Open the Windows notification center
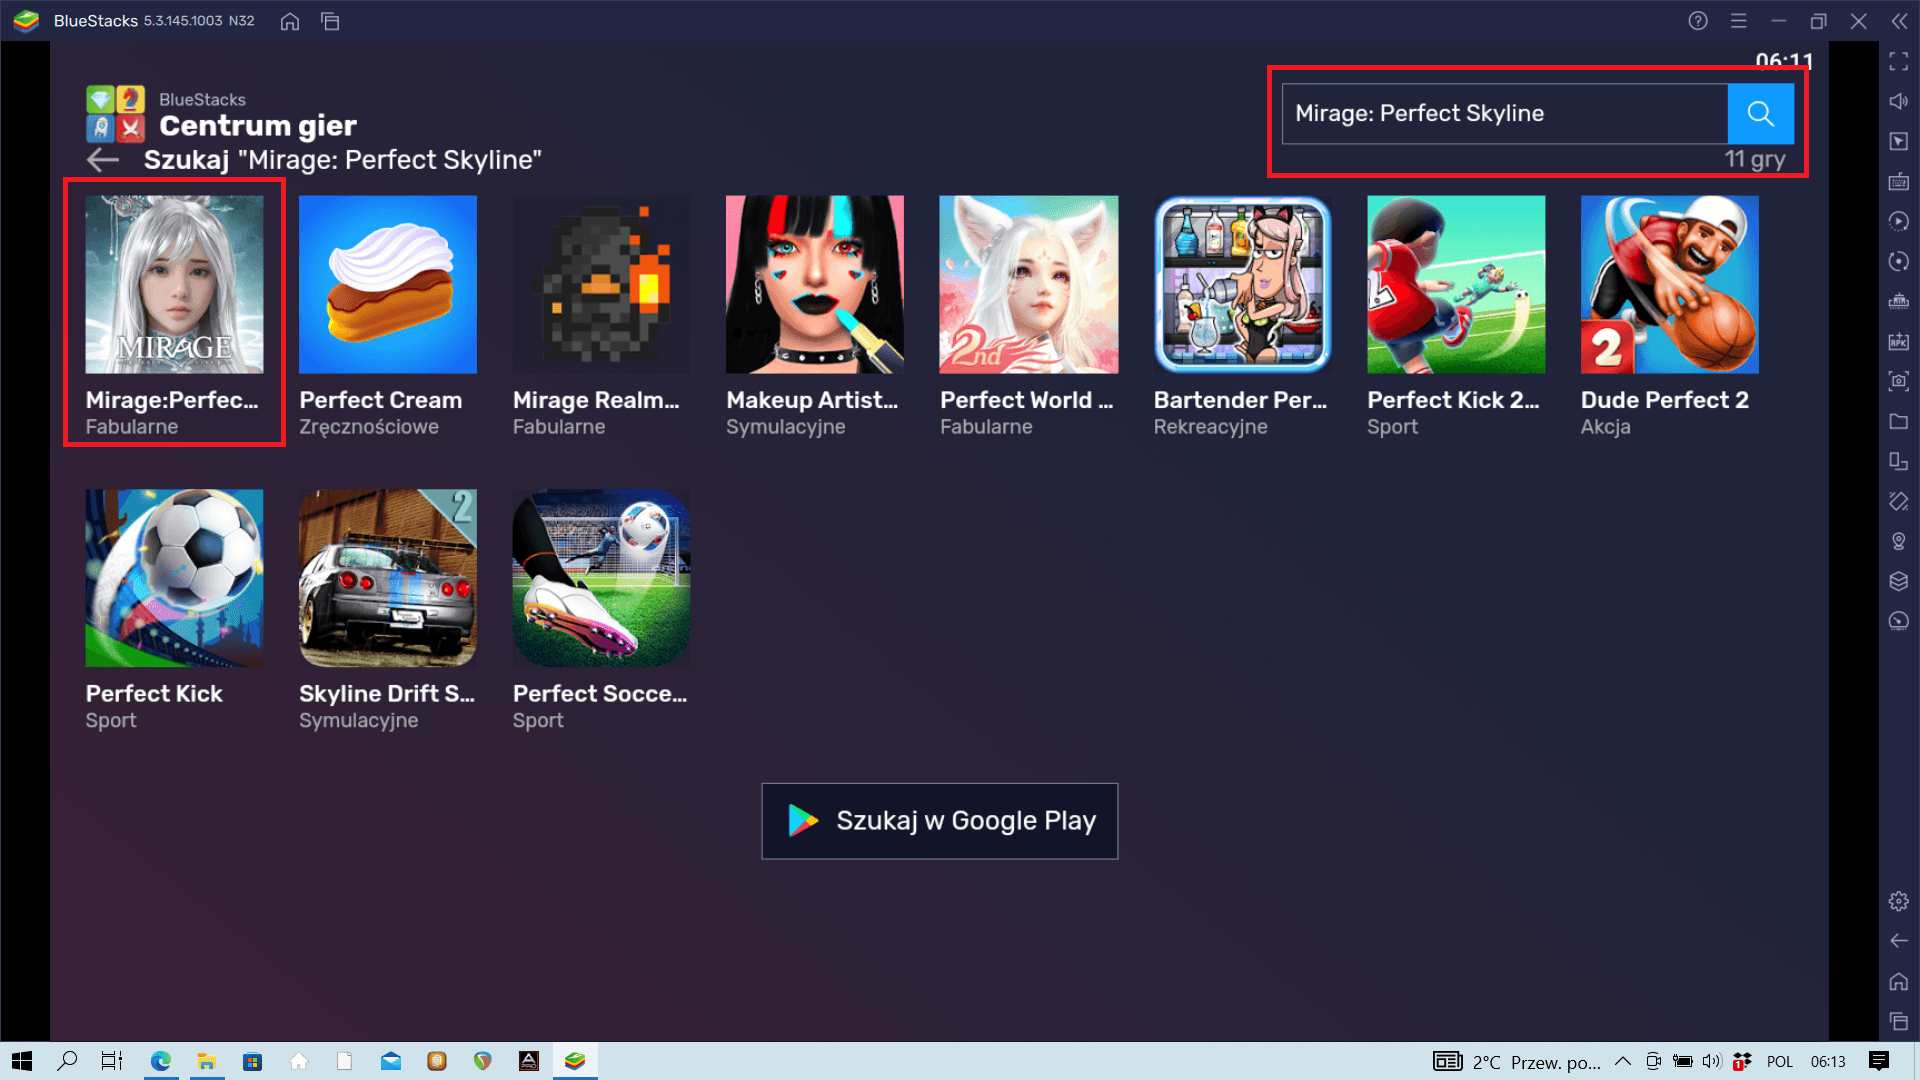This screenshot has width=1920, height=1080. 1879,1061
